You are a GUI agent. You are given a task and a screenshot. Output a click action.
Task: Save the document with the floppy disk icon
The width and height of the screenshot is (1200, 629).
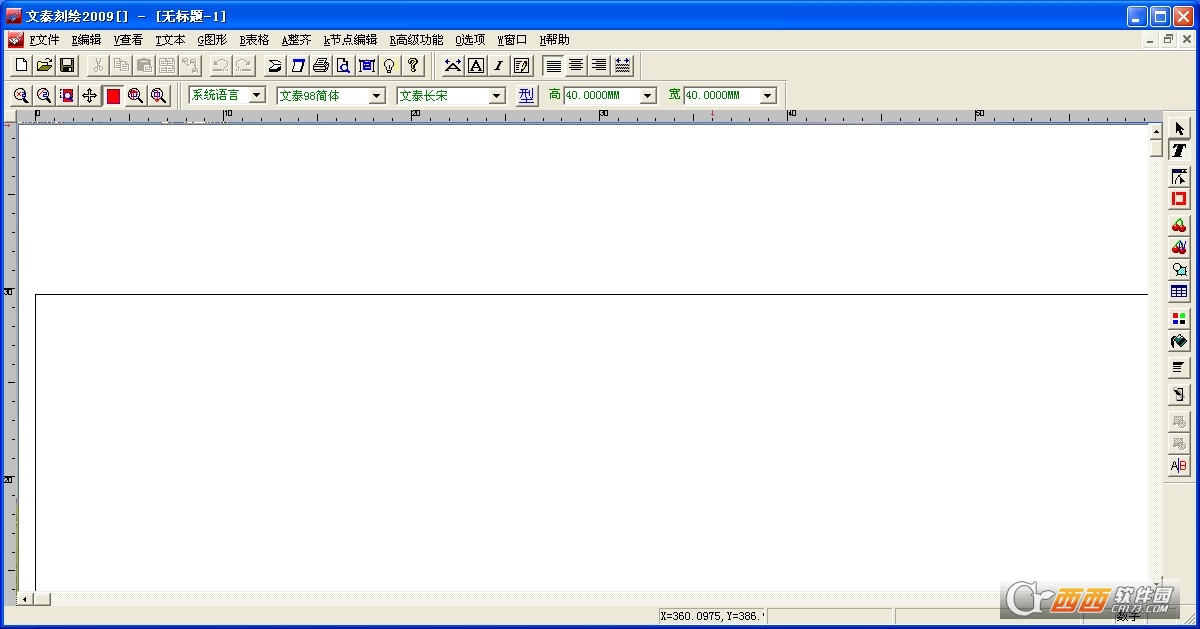tap(67, 66)
